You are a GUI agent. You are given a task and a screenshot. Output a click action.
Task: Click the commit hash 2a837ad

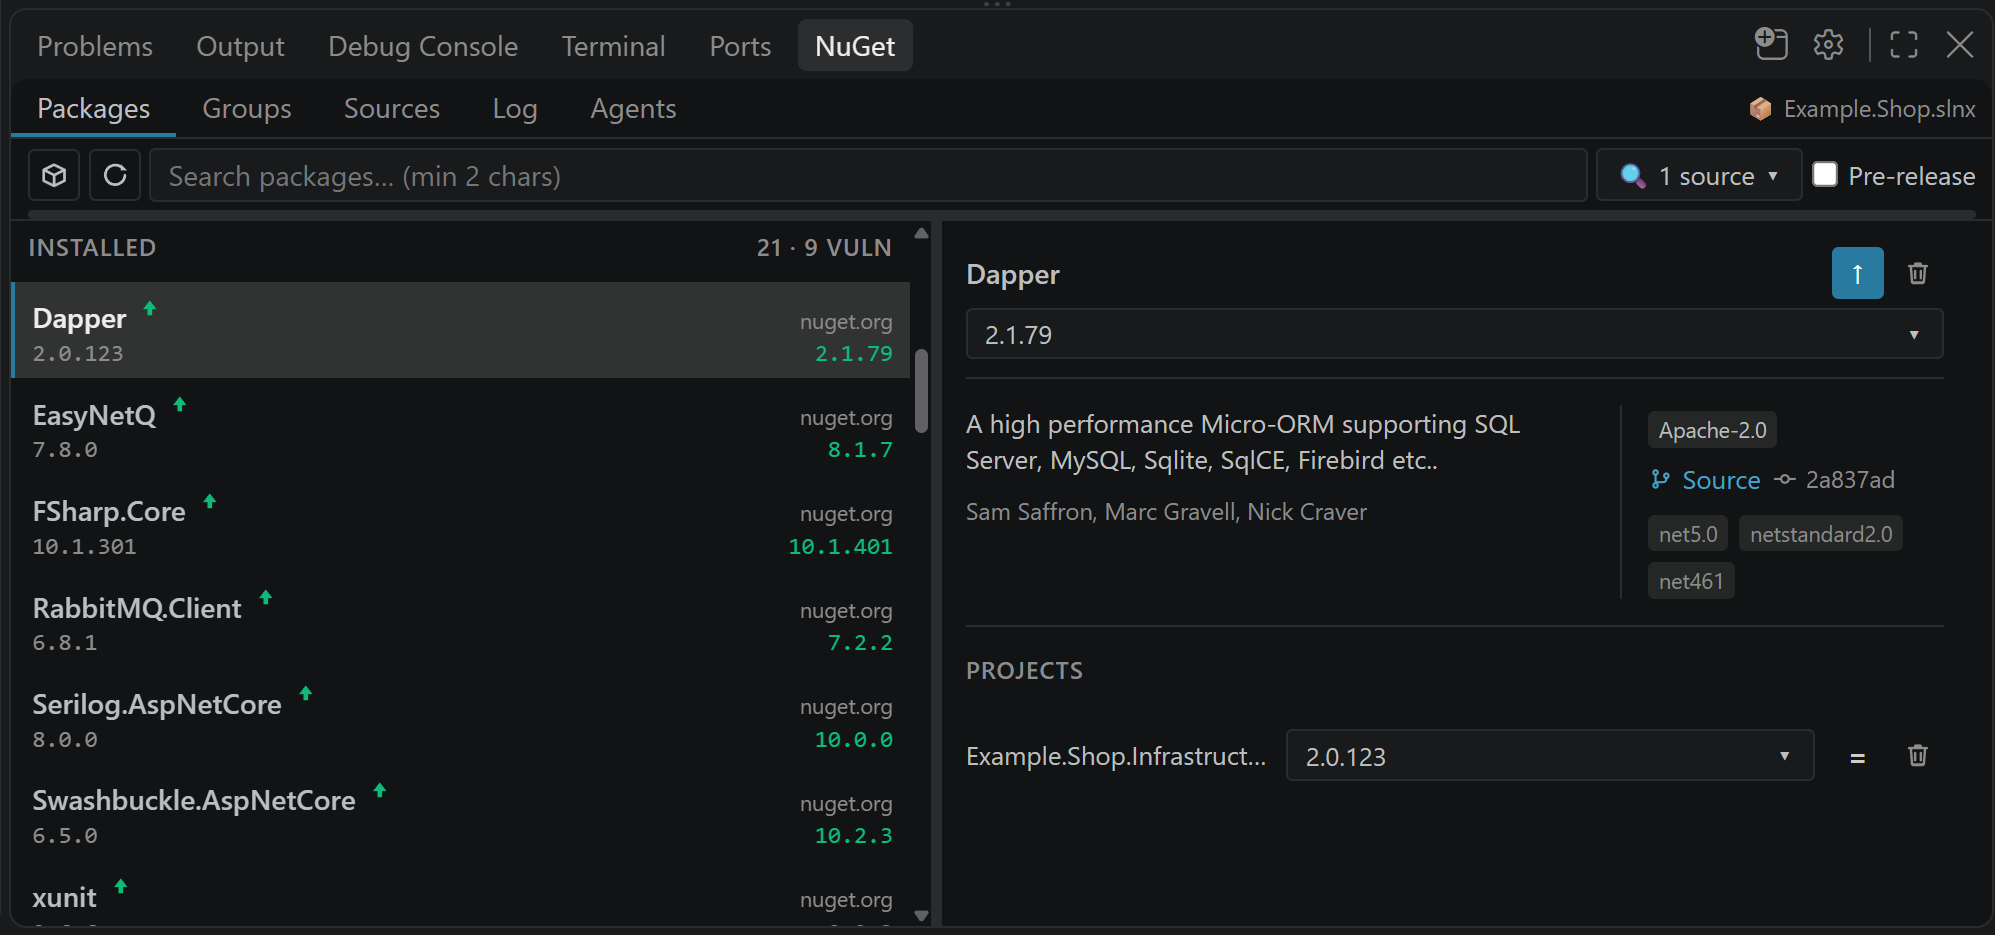(1850, 480)
